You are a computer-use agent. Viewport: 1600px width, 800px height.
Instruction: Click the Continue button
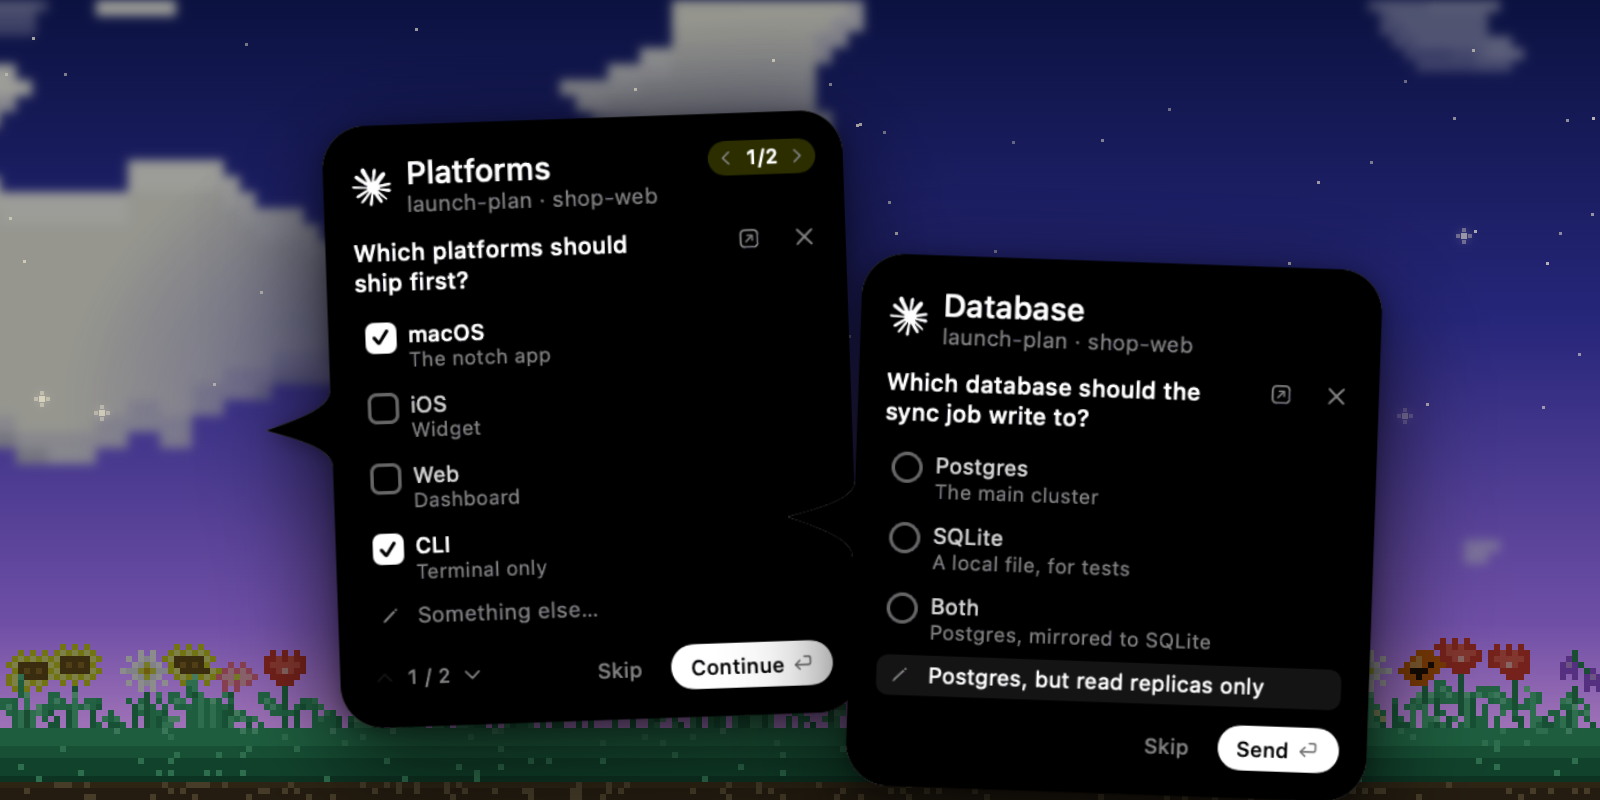point(752,665)
